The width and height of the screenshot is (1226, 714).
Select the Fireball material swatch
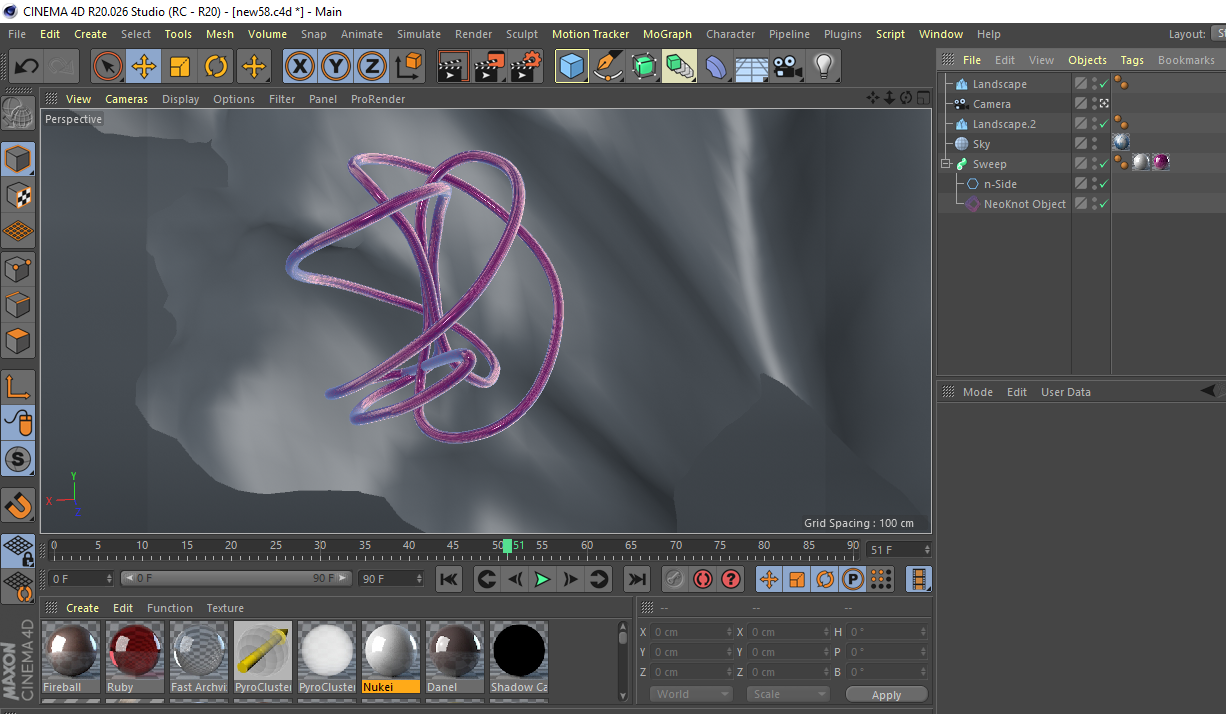(71, 657)
